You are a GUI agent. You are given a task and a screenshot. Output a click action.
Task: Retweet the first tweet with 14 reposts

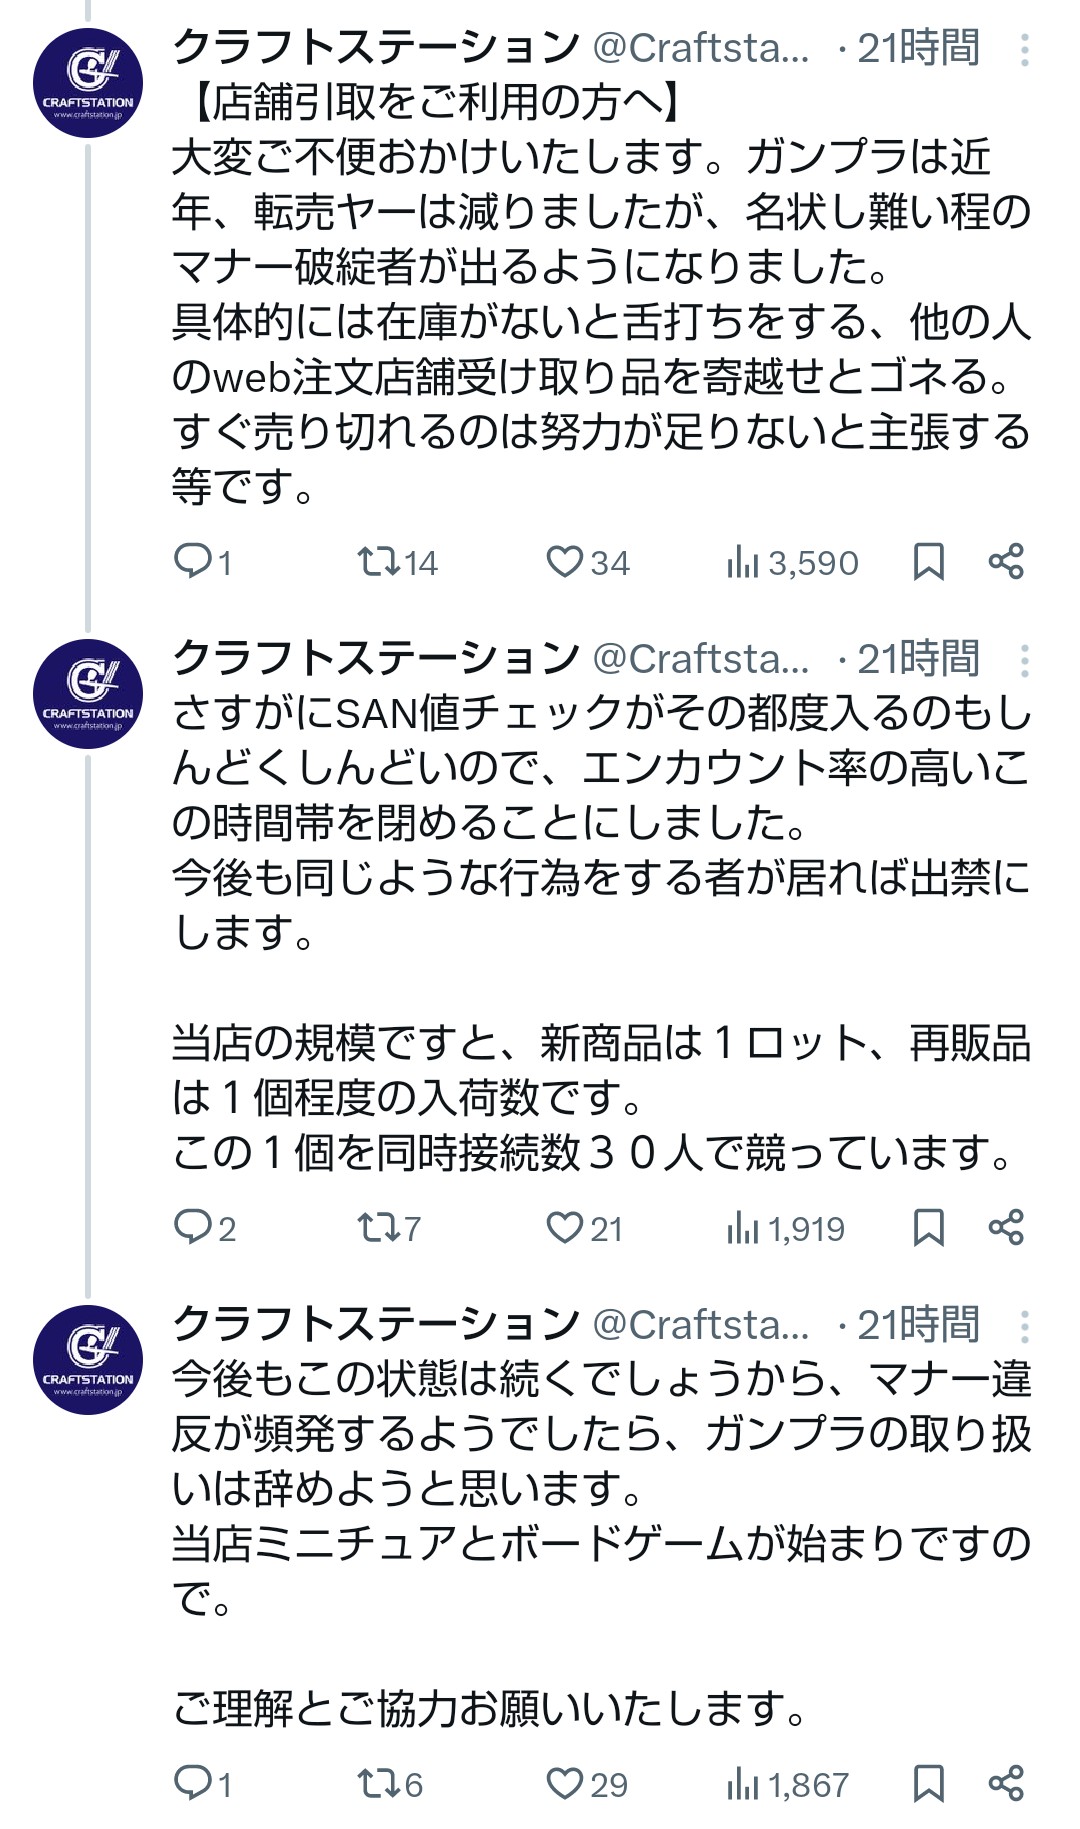pos(398,562)
